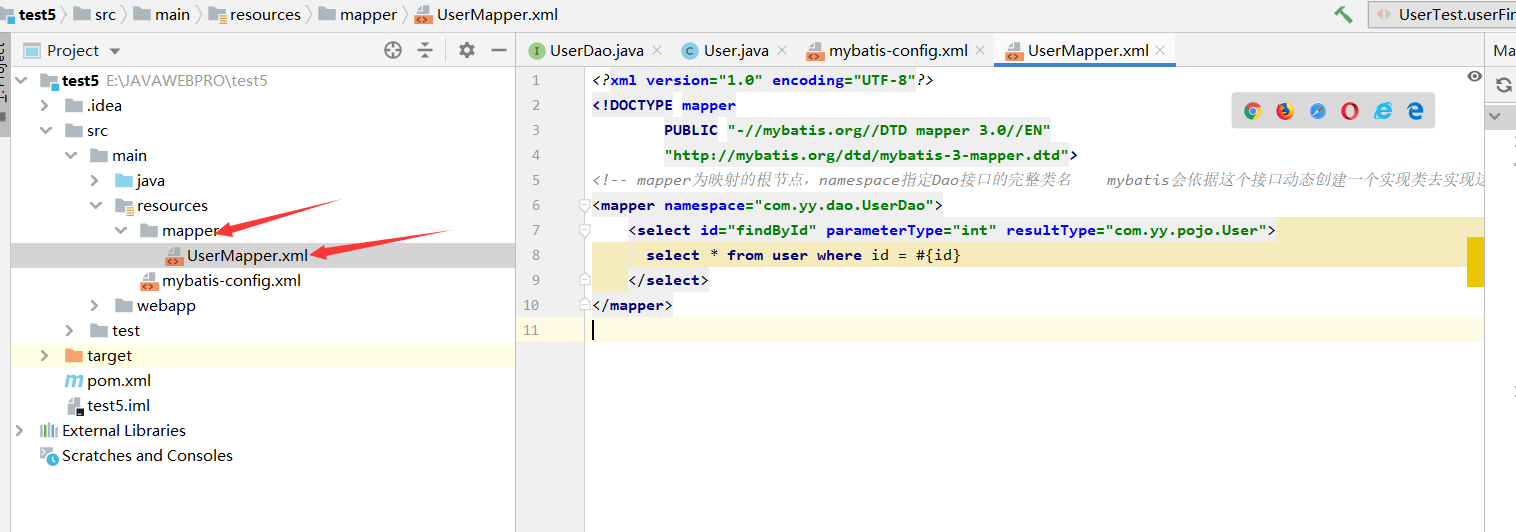1516x532 pixels.
Task: Select UserMapper.xml in the project tree
Action: coord(247,256)
